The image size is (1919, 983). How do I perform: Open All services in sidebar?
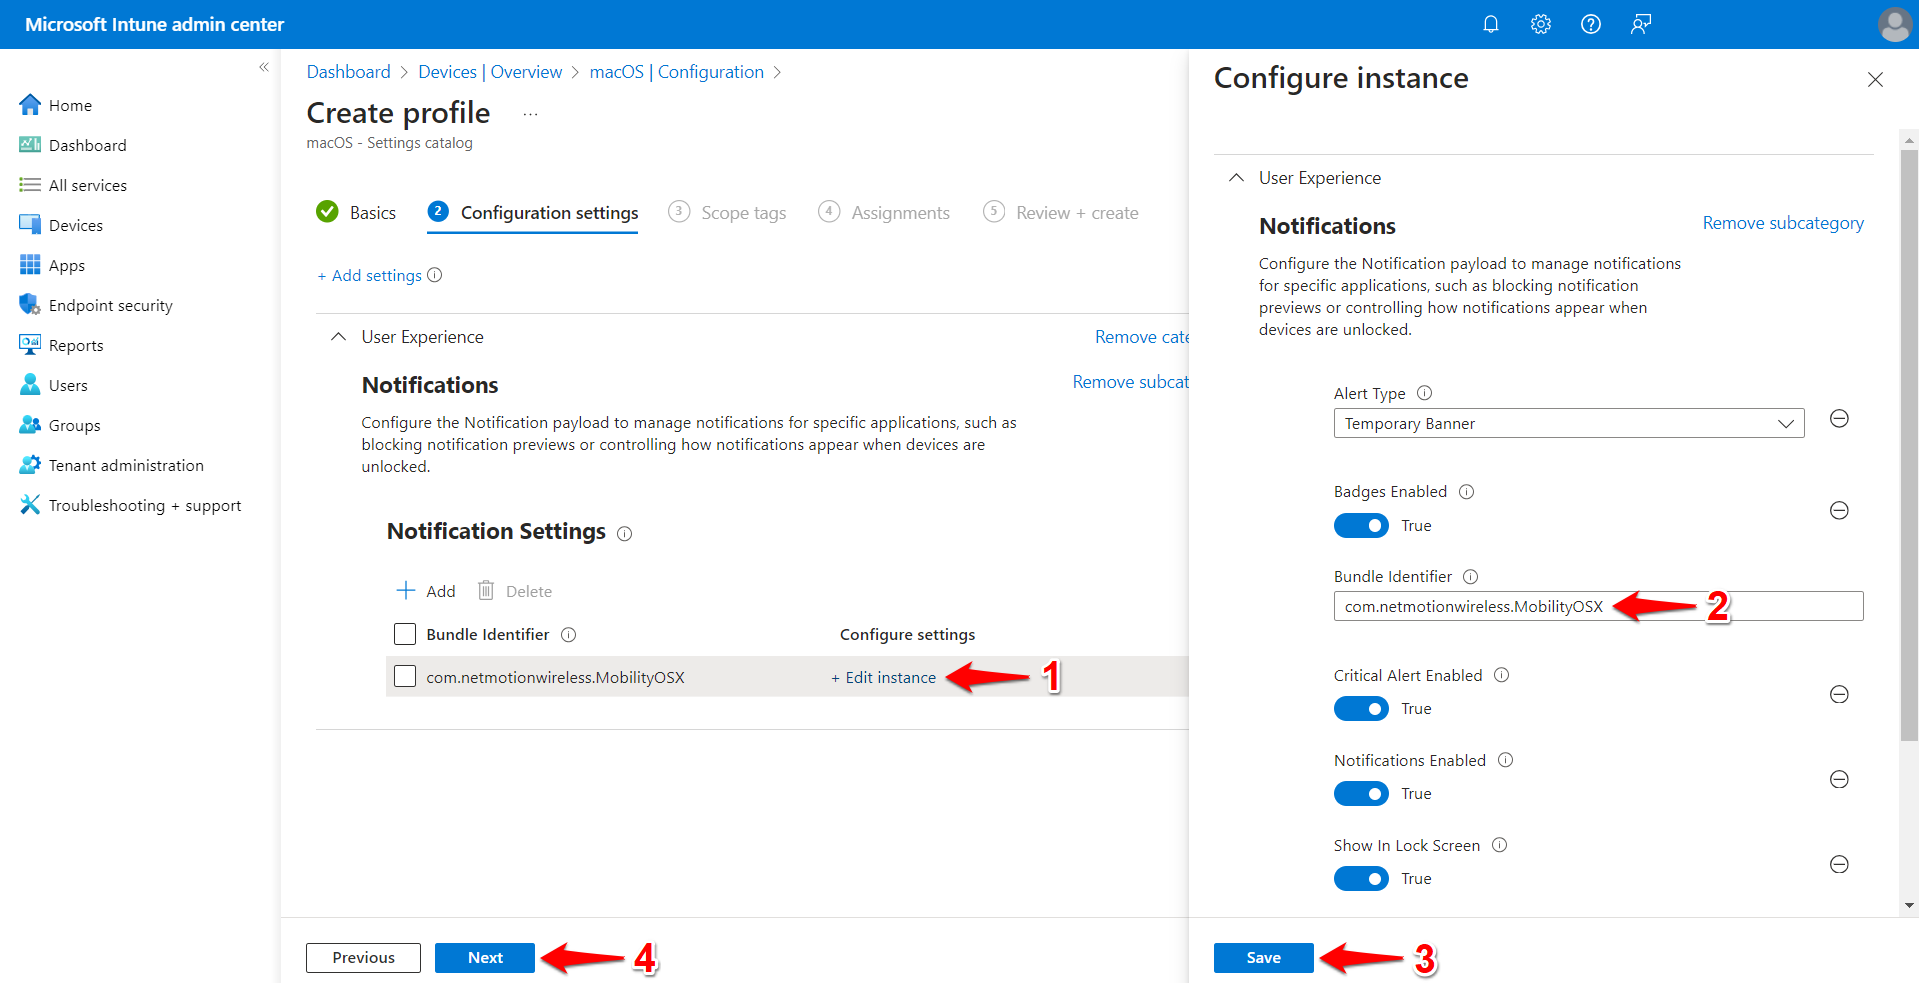[x=88, y=185]
